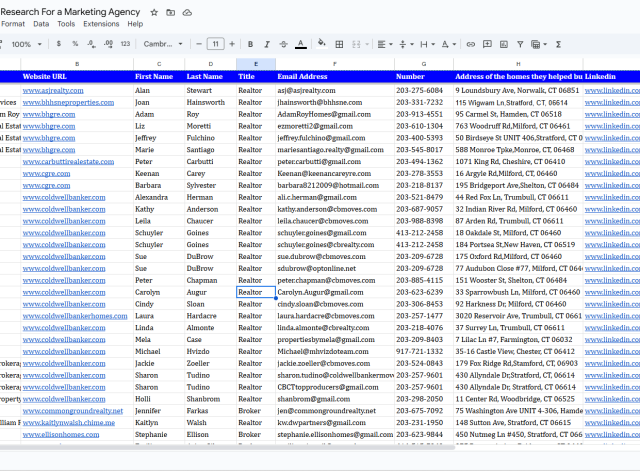Open www.coldwellbankerhomes.com link
This screenshot has height=471, width=640.
click(x=75, y=316)
